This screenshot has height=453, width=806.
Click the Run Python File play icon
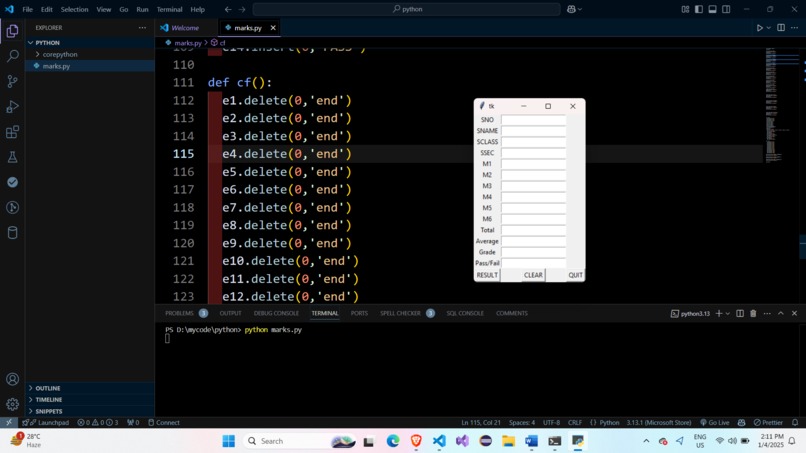tap(759, 28)
